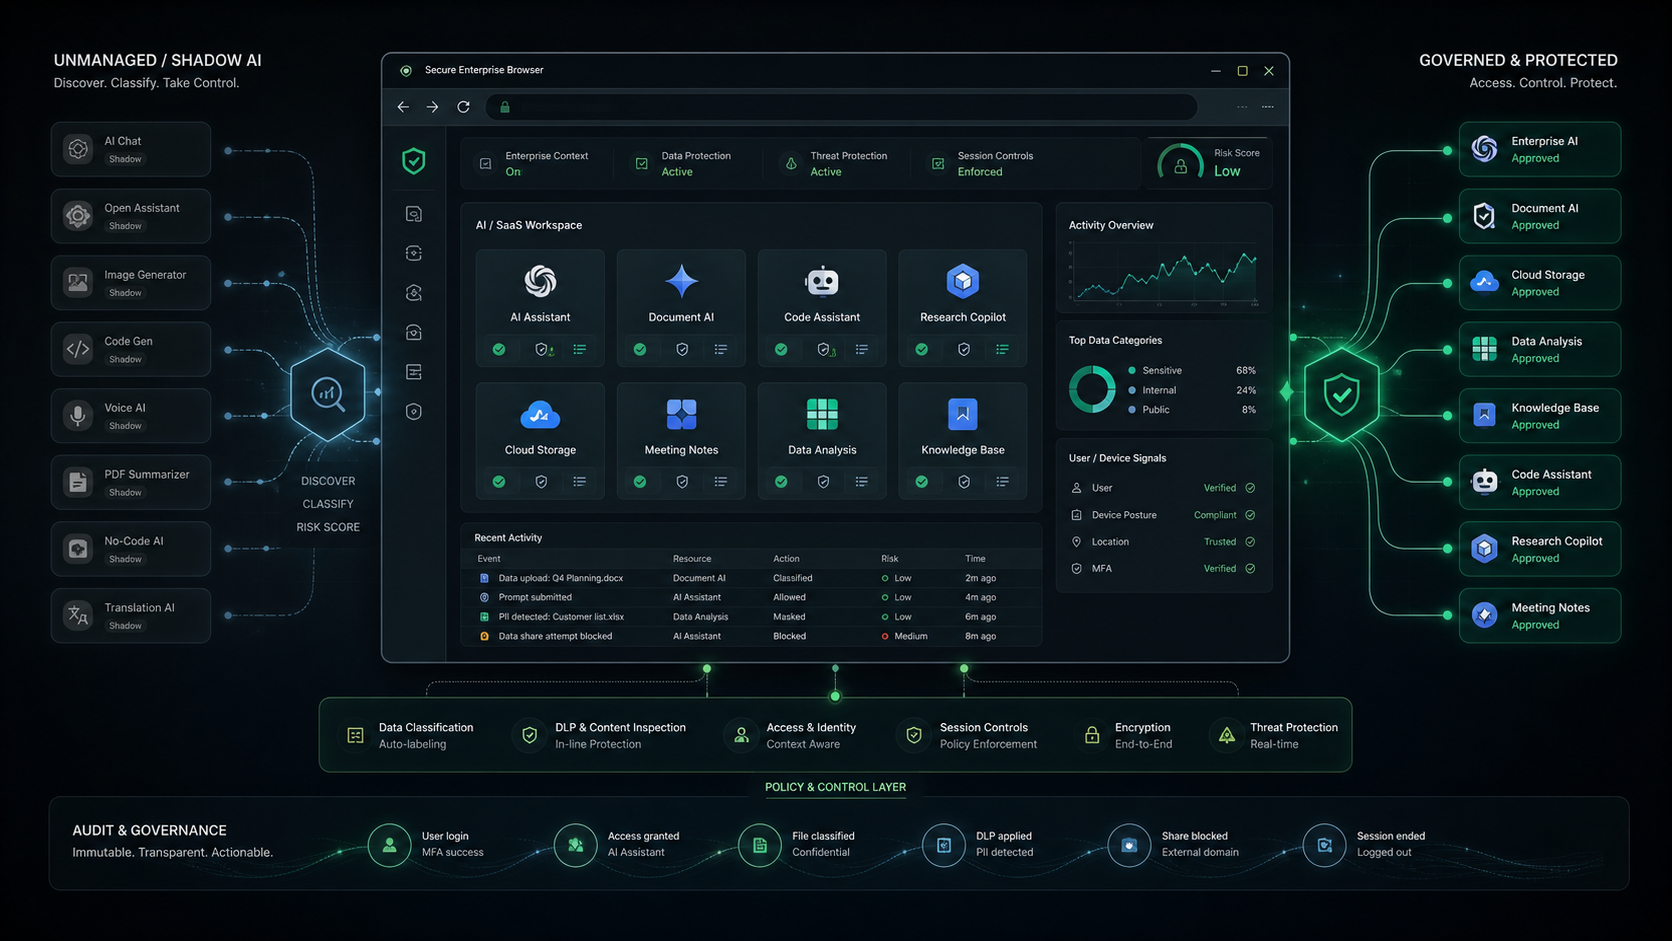Toggle green check under Document AI tile
The height and width of the screenshot is (941, 1672).
(640, 349)
